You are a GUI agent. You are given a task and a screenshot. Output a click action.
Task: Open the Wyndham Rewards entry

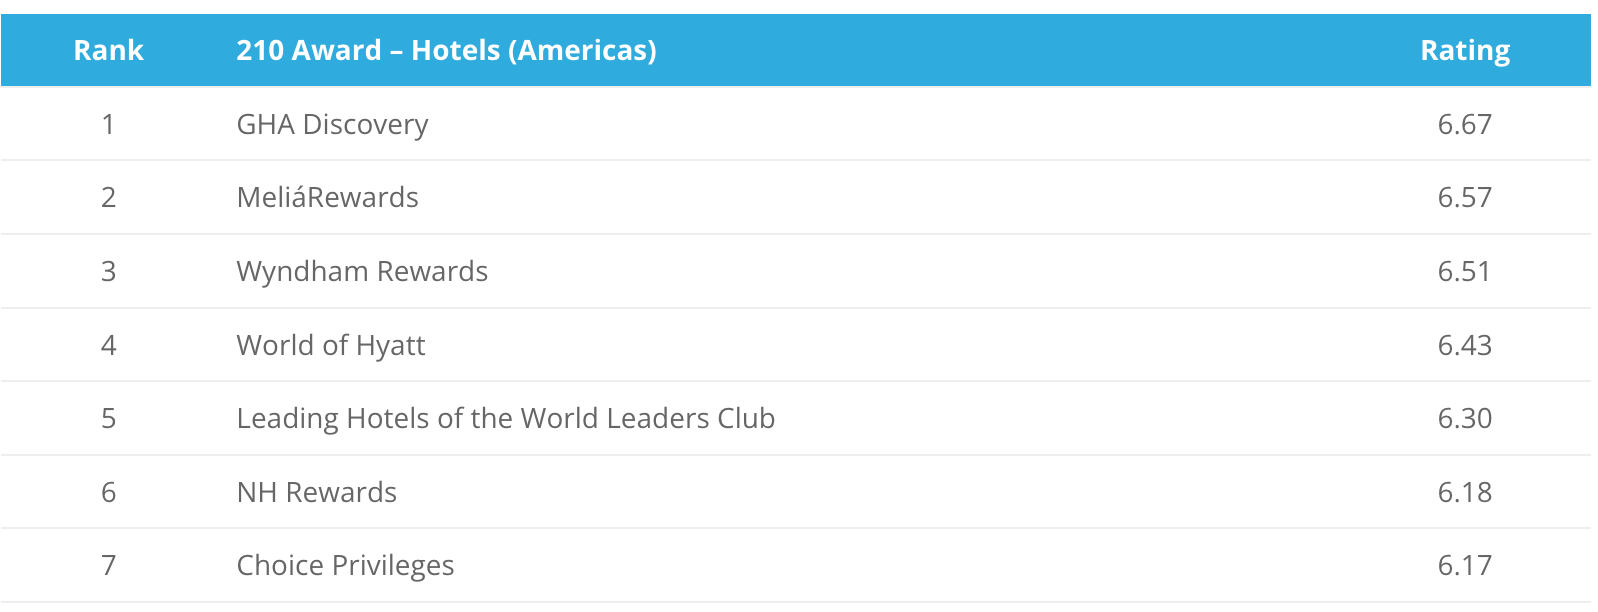[362, 271]
